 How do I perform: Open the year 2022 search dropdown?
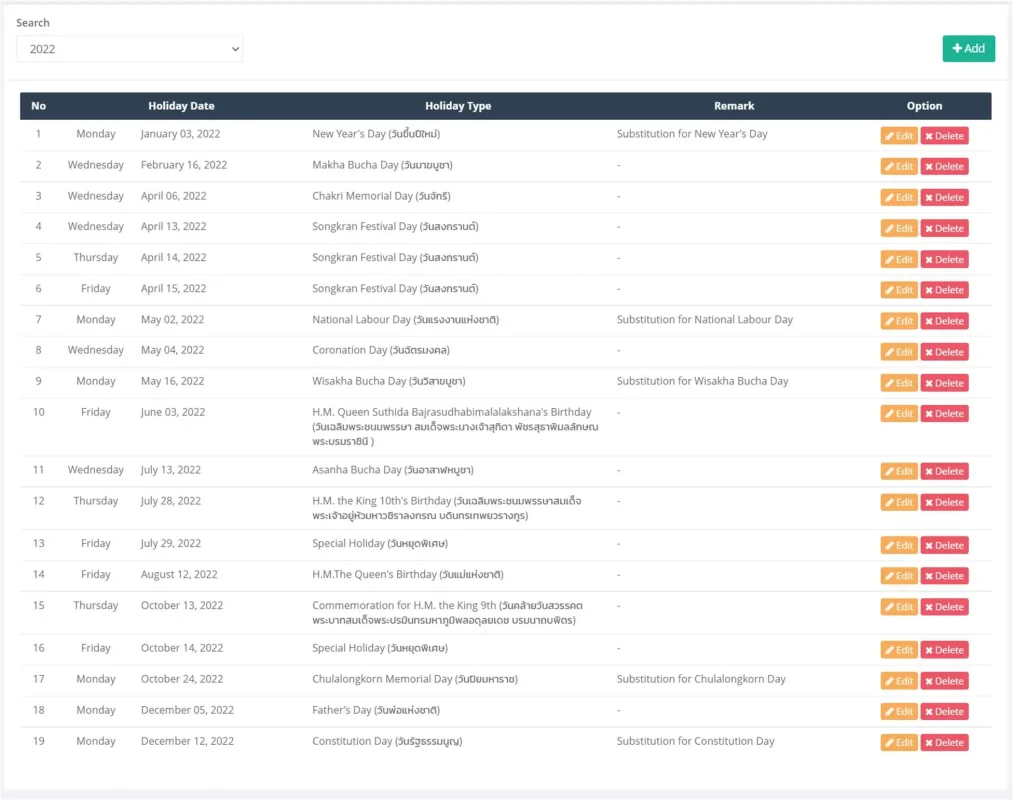coord(129,49)
